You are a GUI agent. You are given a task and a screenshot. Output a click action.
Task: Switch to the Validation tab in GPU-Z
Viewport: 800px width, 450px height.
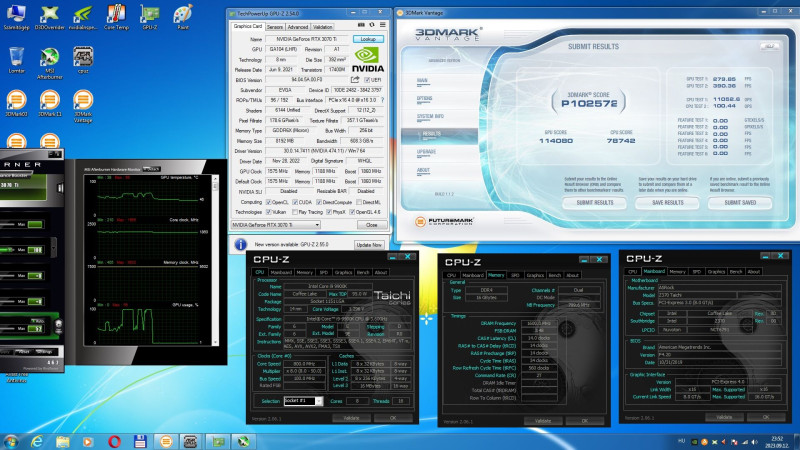pyautogui.click(x=322, y=27)
